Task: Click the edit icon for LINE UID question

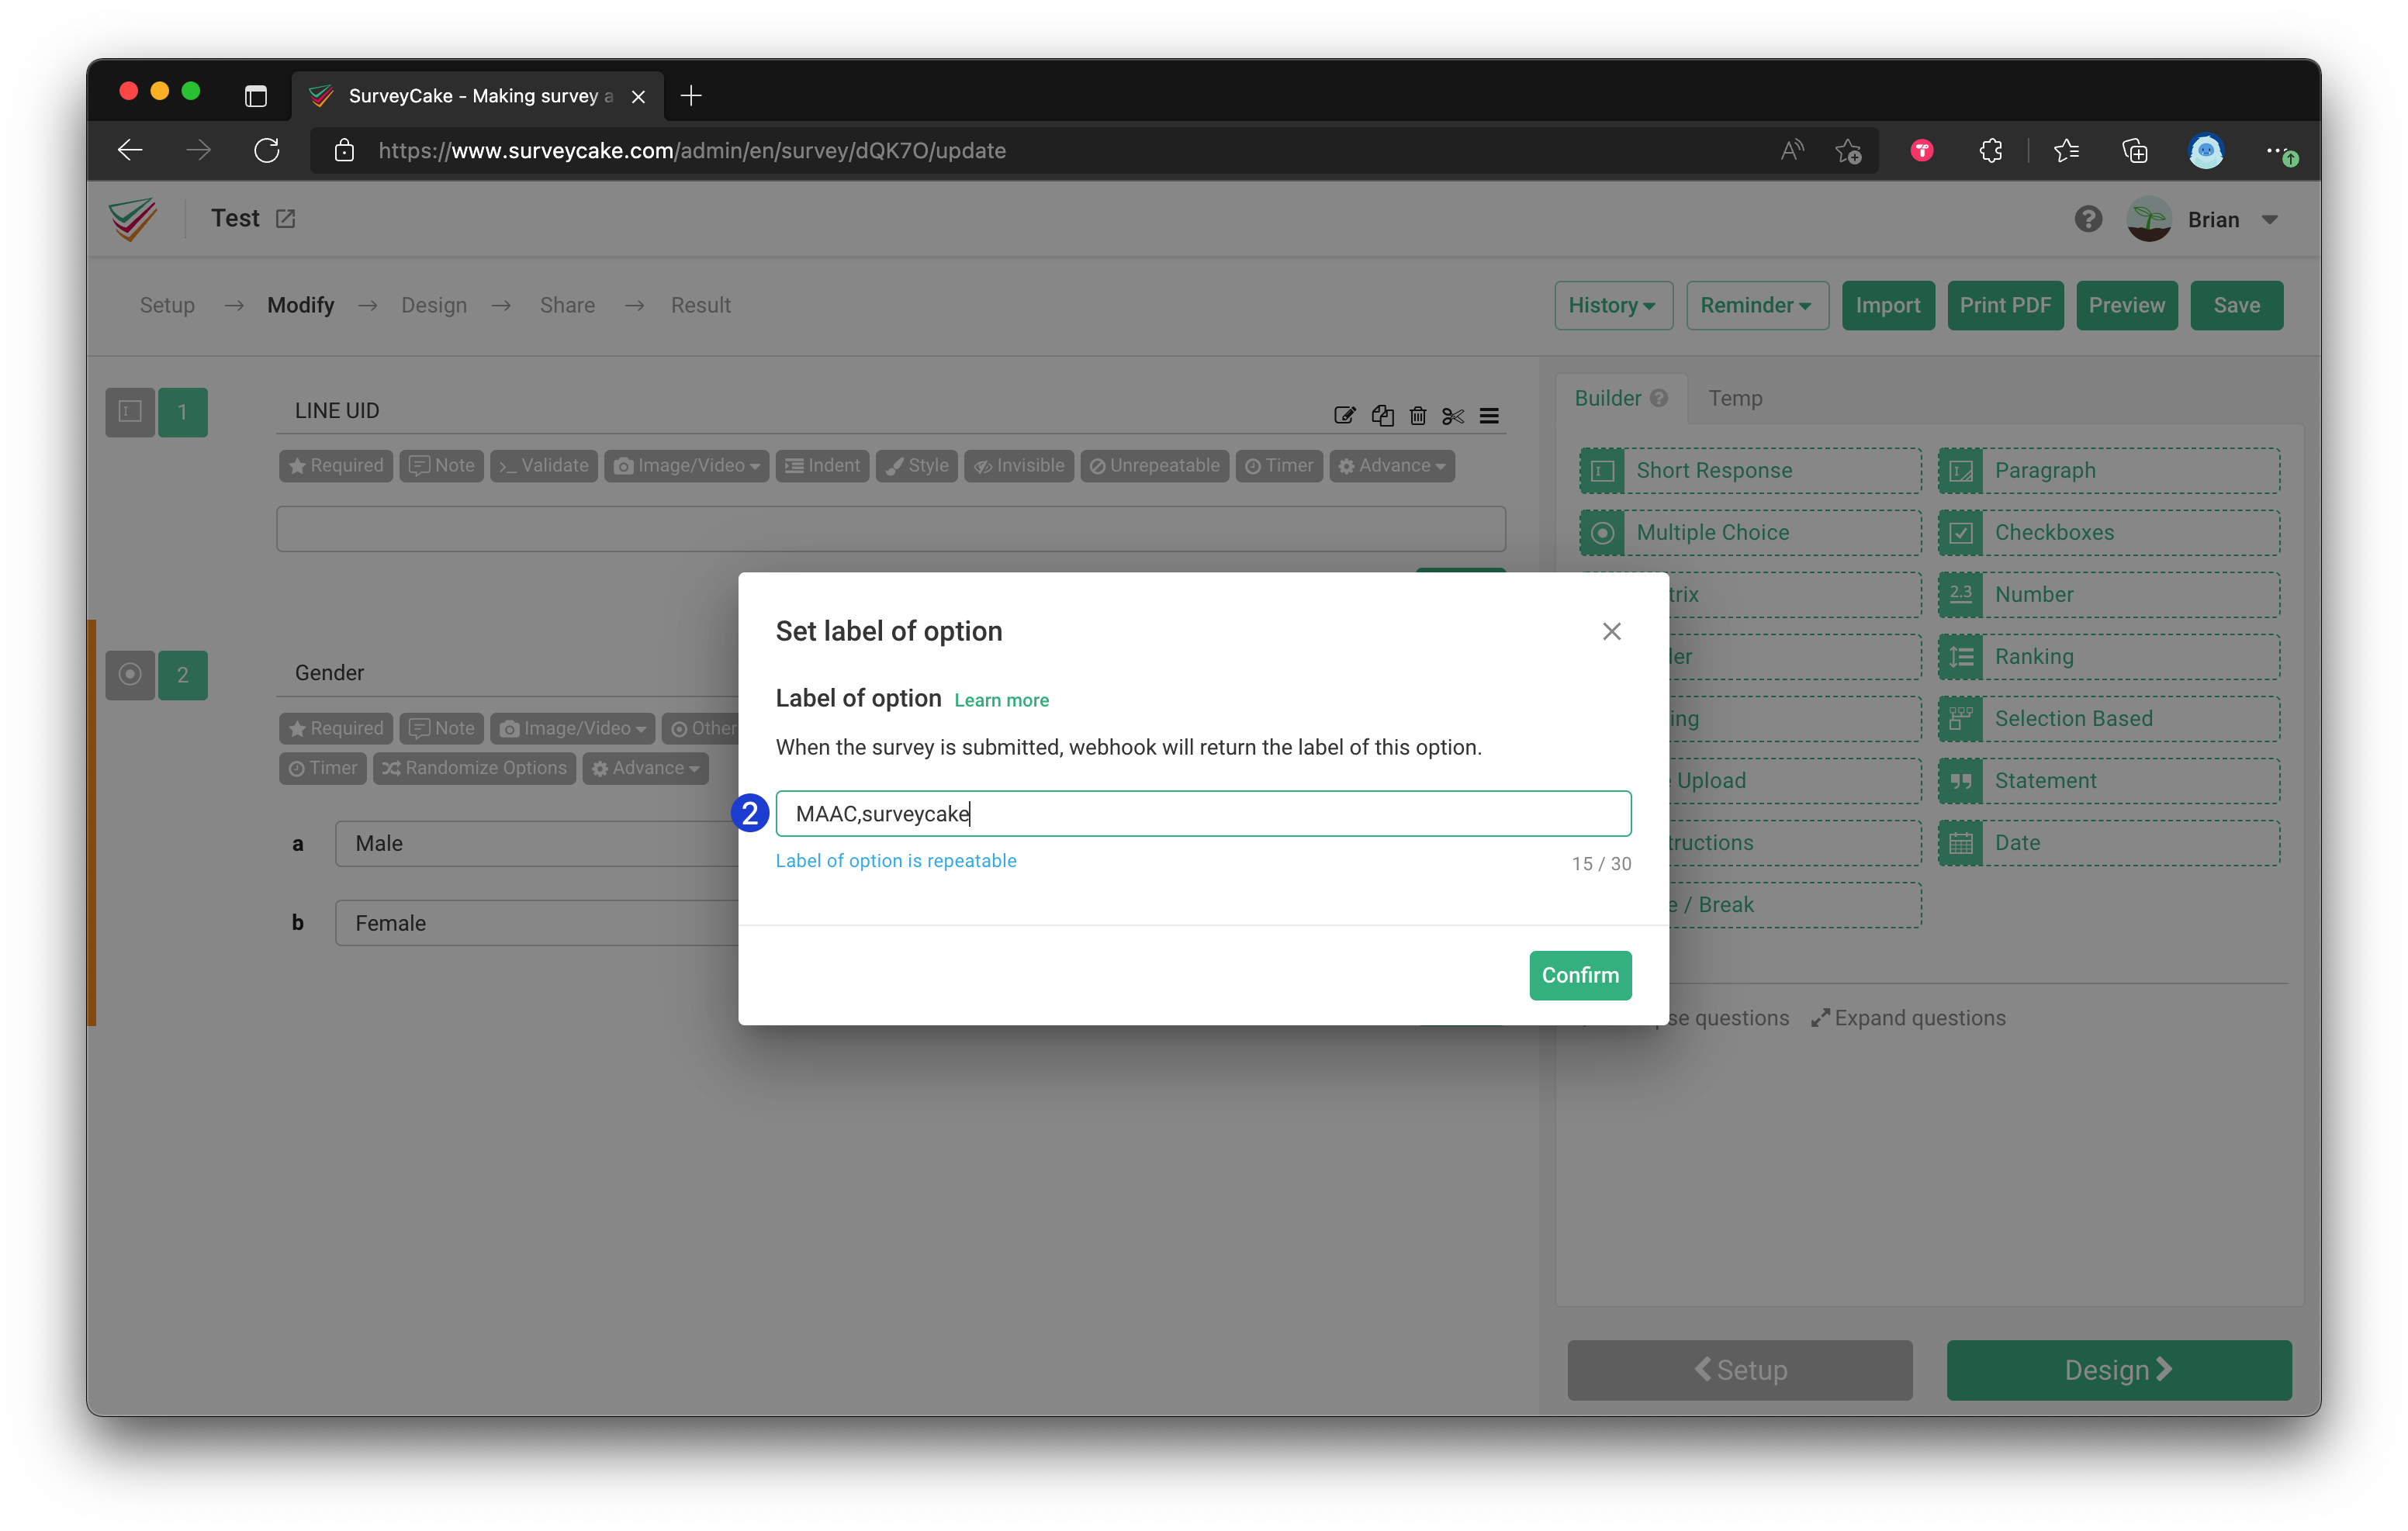Action: coord(1344,415)
